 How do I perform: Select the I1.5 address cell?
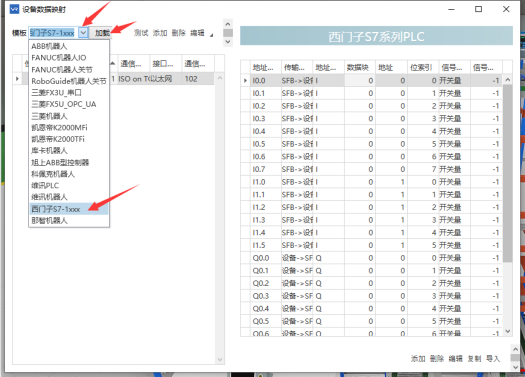(x=265, y=245)
